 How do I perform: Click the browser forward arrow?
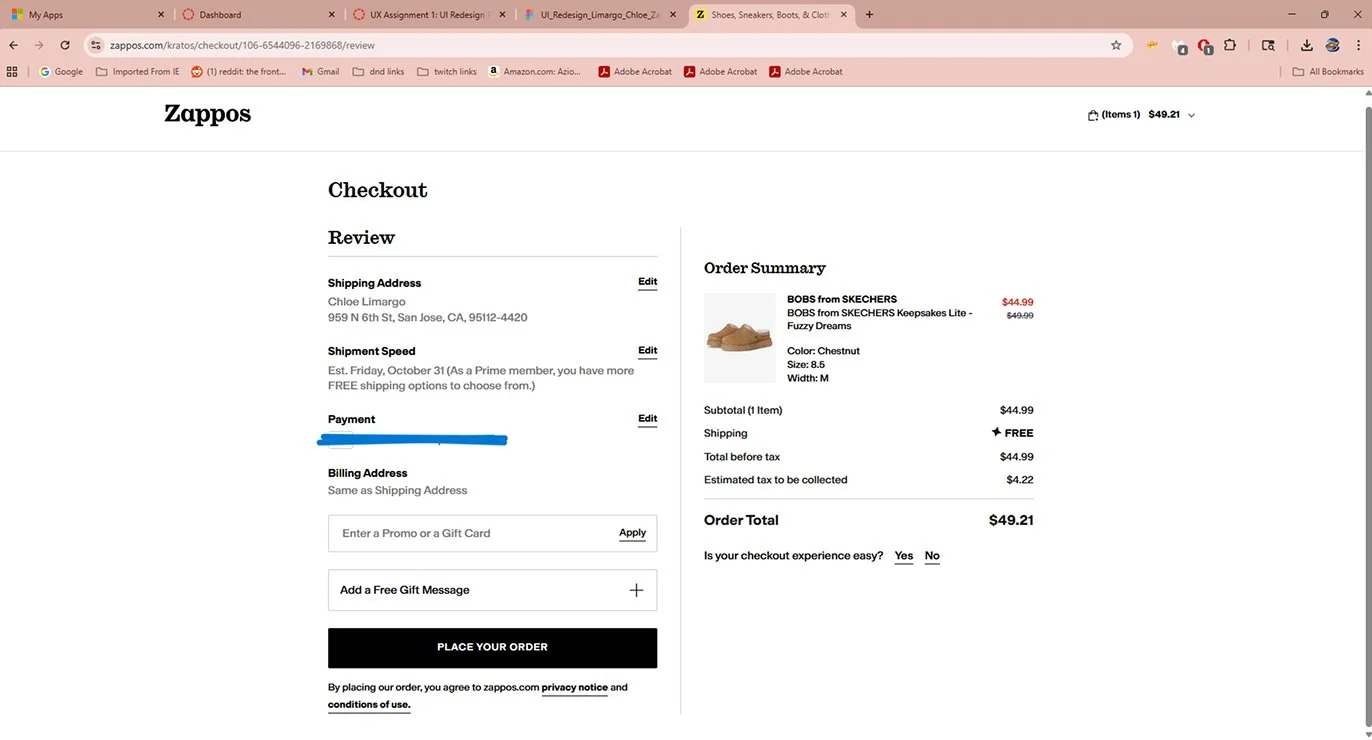39,45
